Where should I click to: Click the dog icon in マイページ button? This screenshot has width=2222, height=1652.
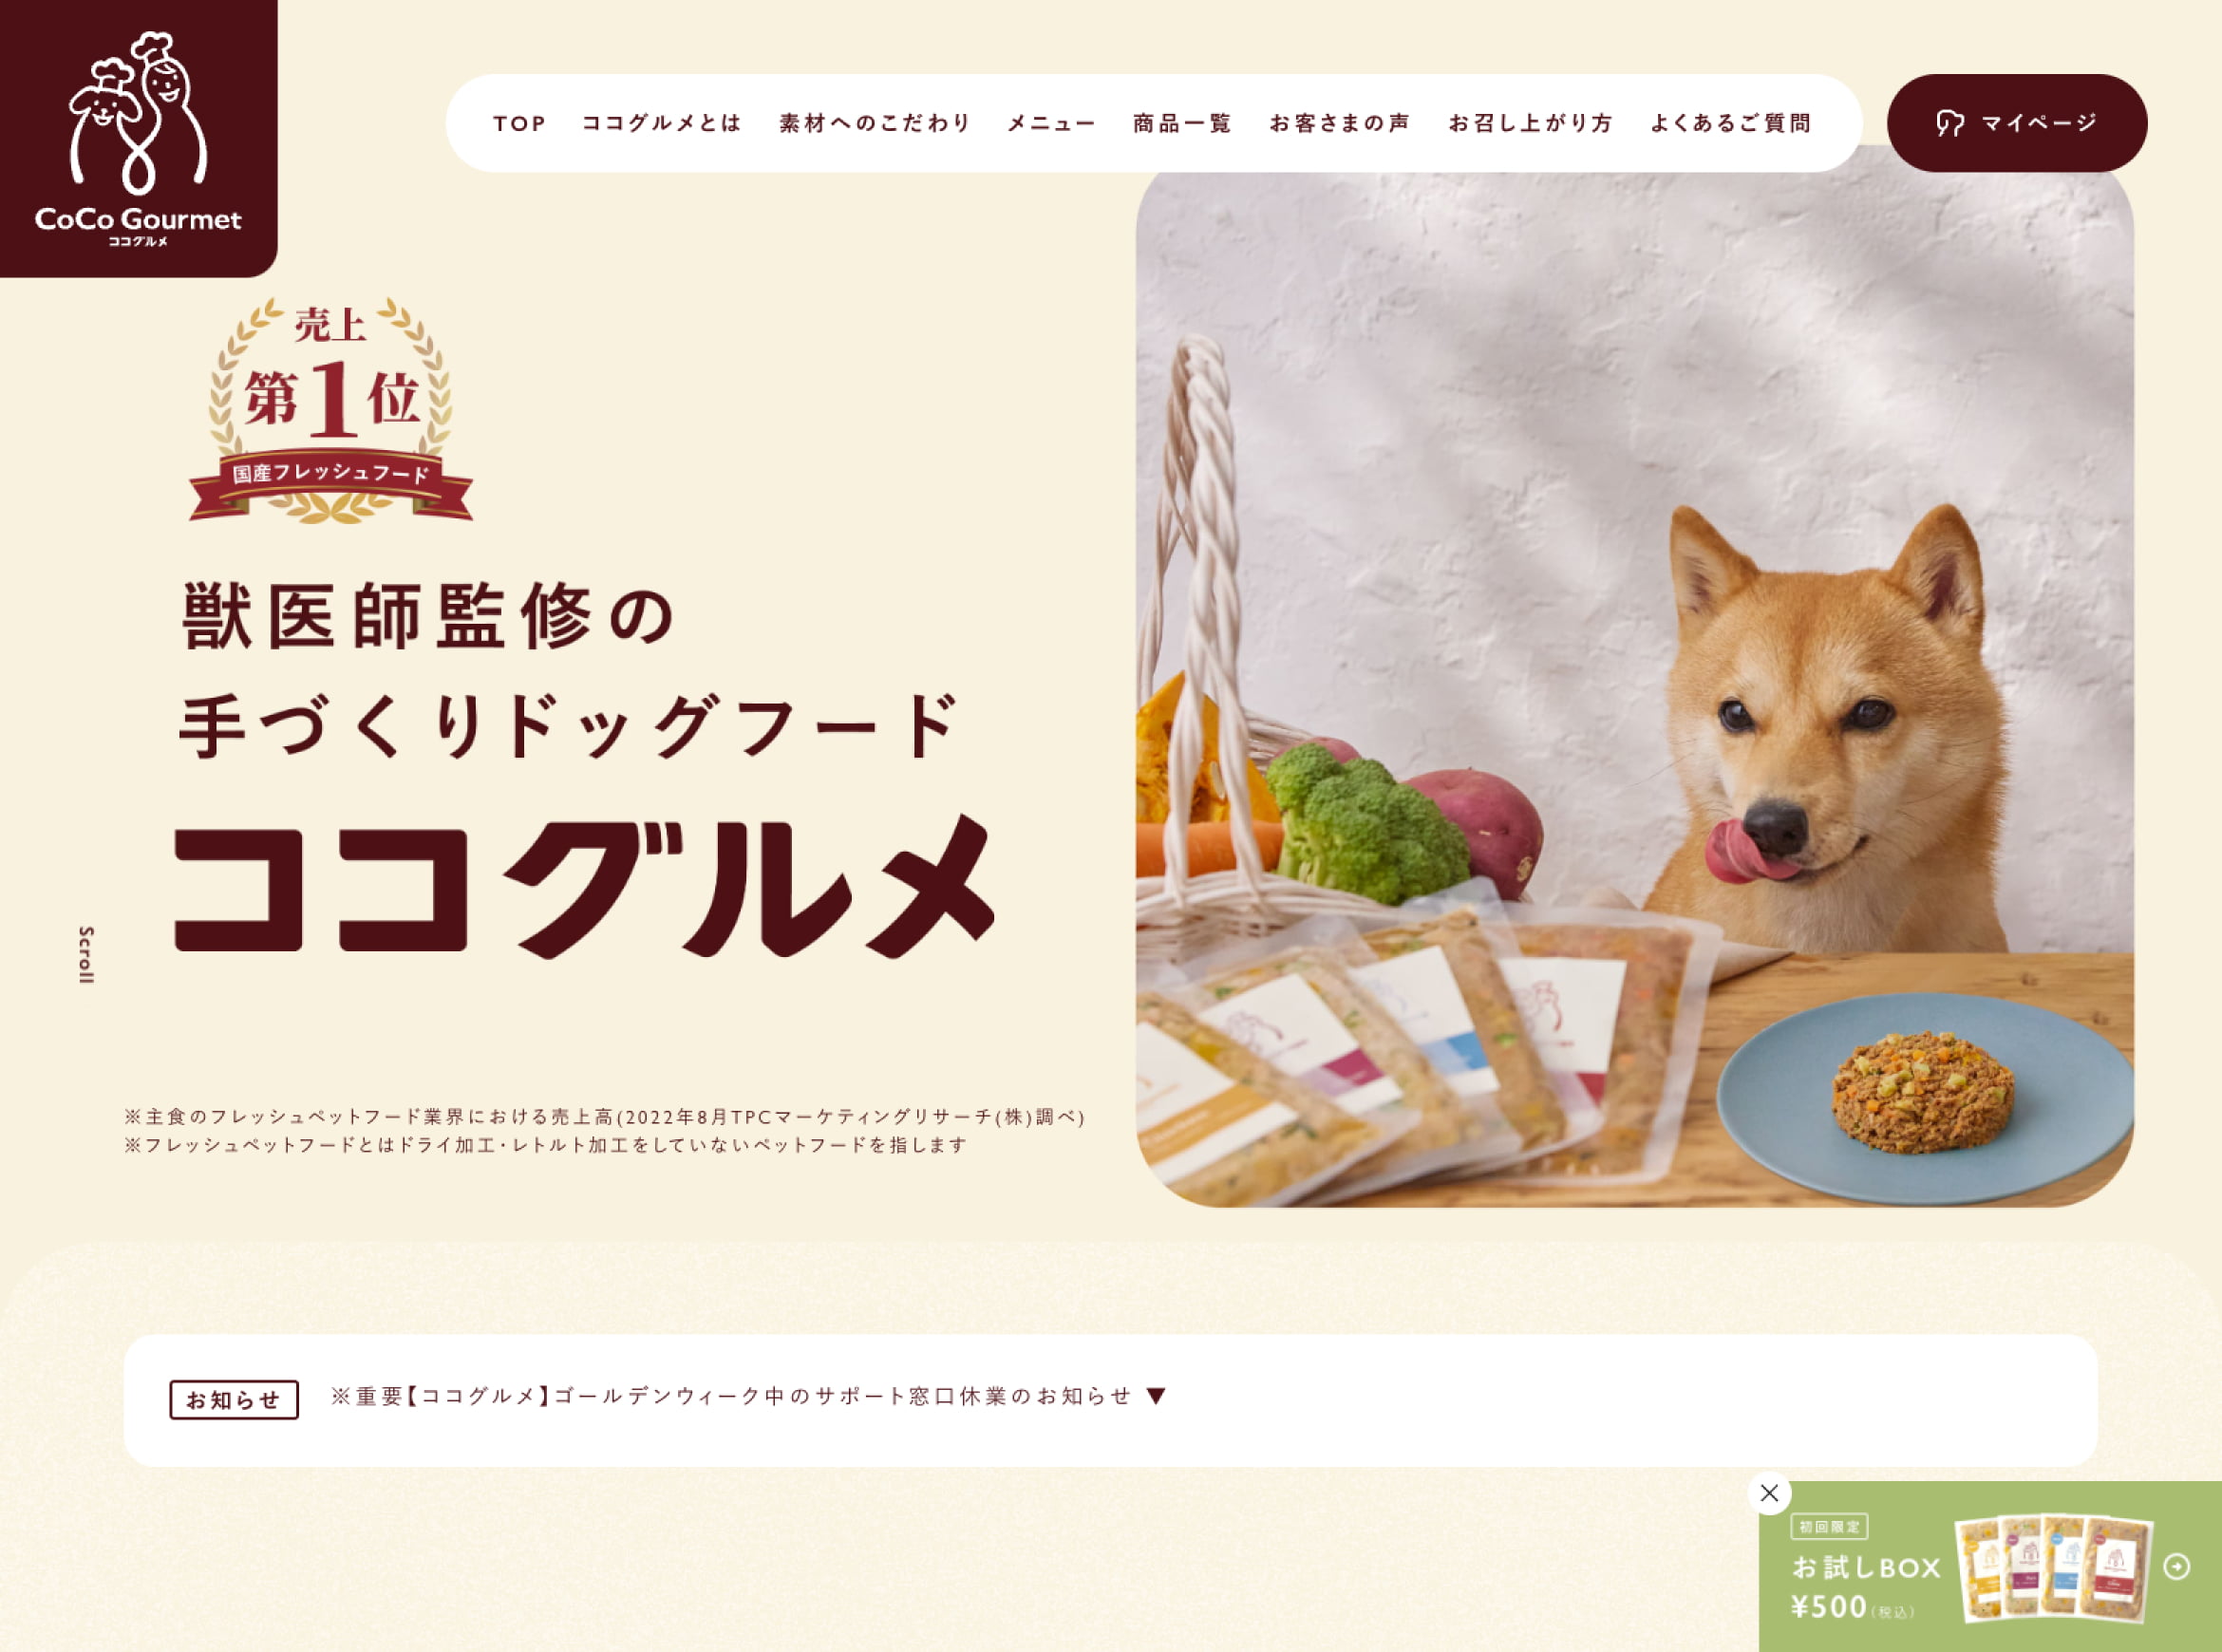tap(1949, 123)
